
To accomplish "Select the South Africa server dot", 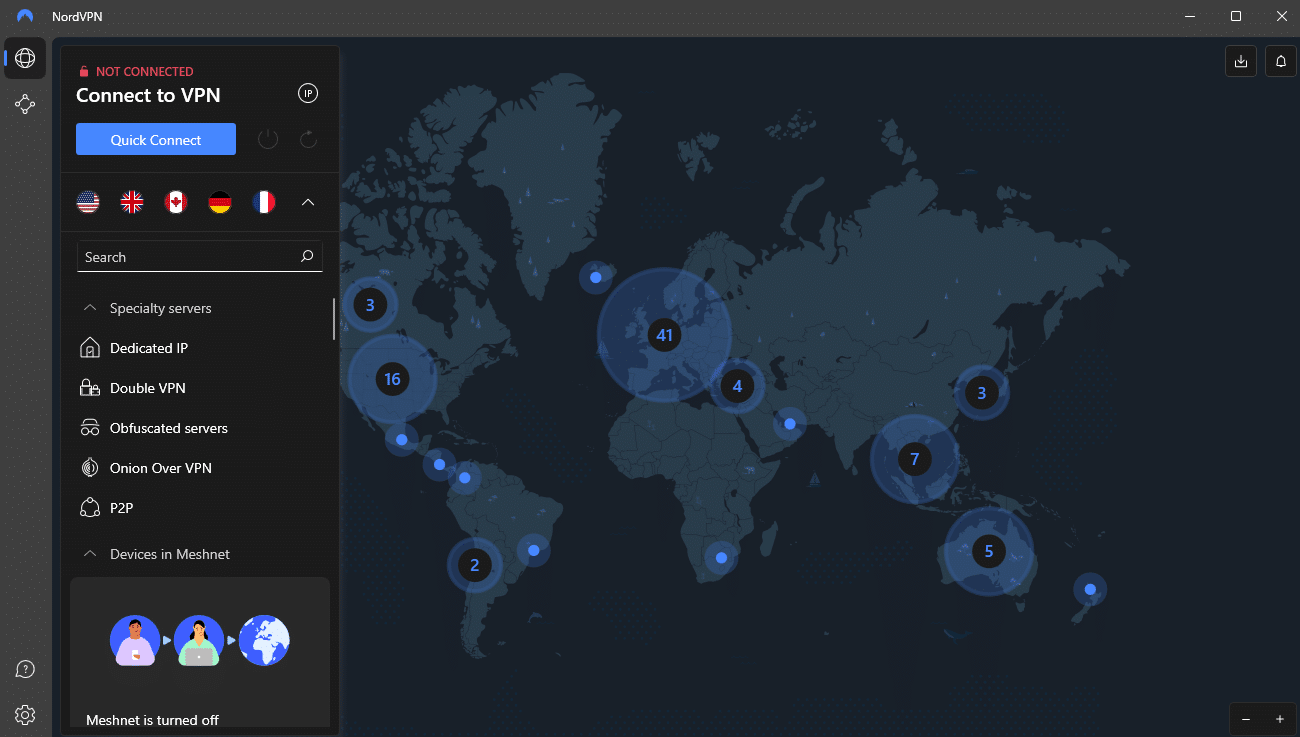I will 721,557.
